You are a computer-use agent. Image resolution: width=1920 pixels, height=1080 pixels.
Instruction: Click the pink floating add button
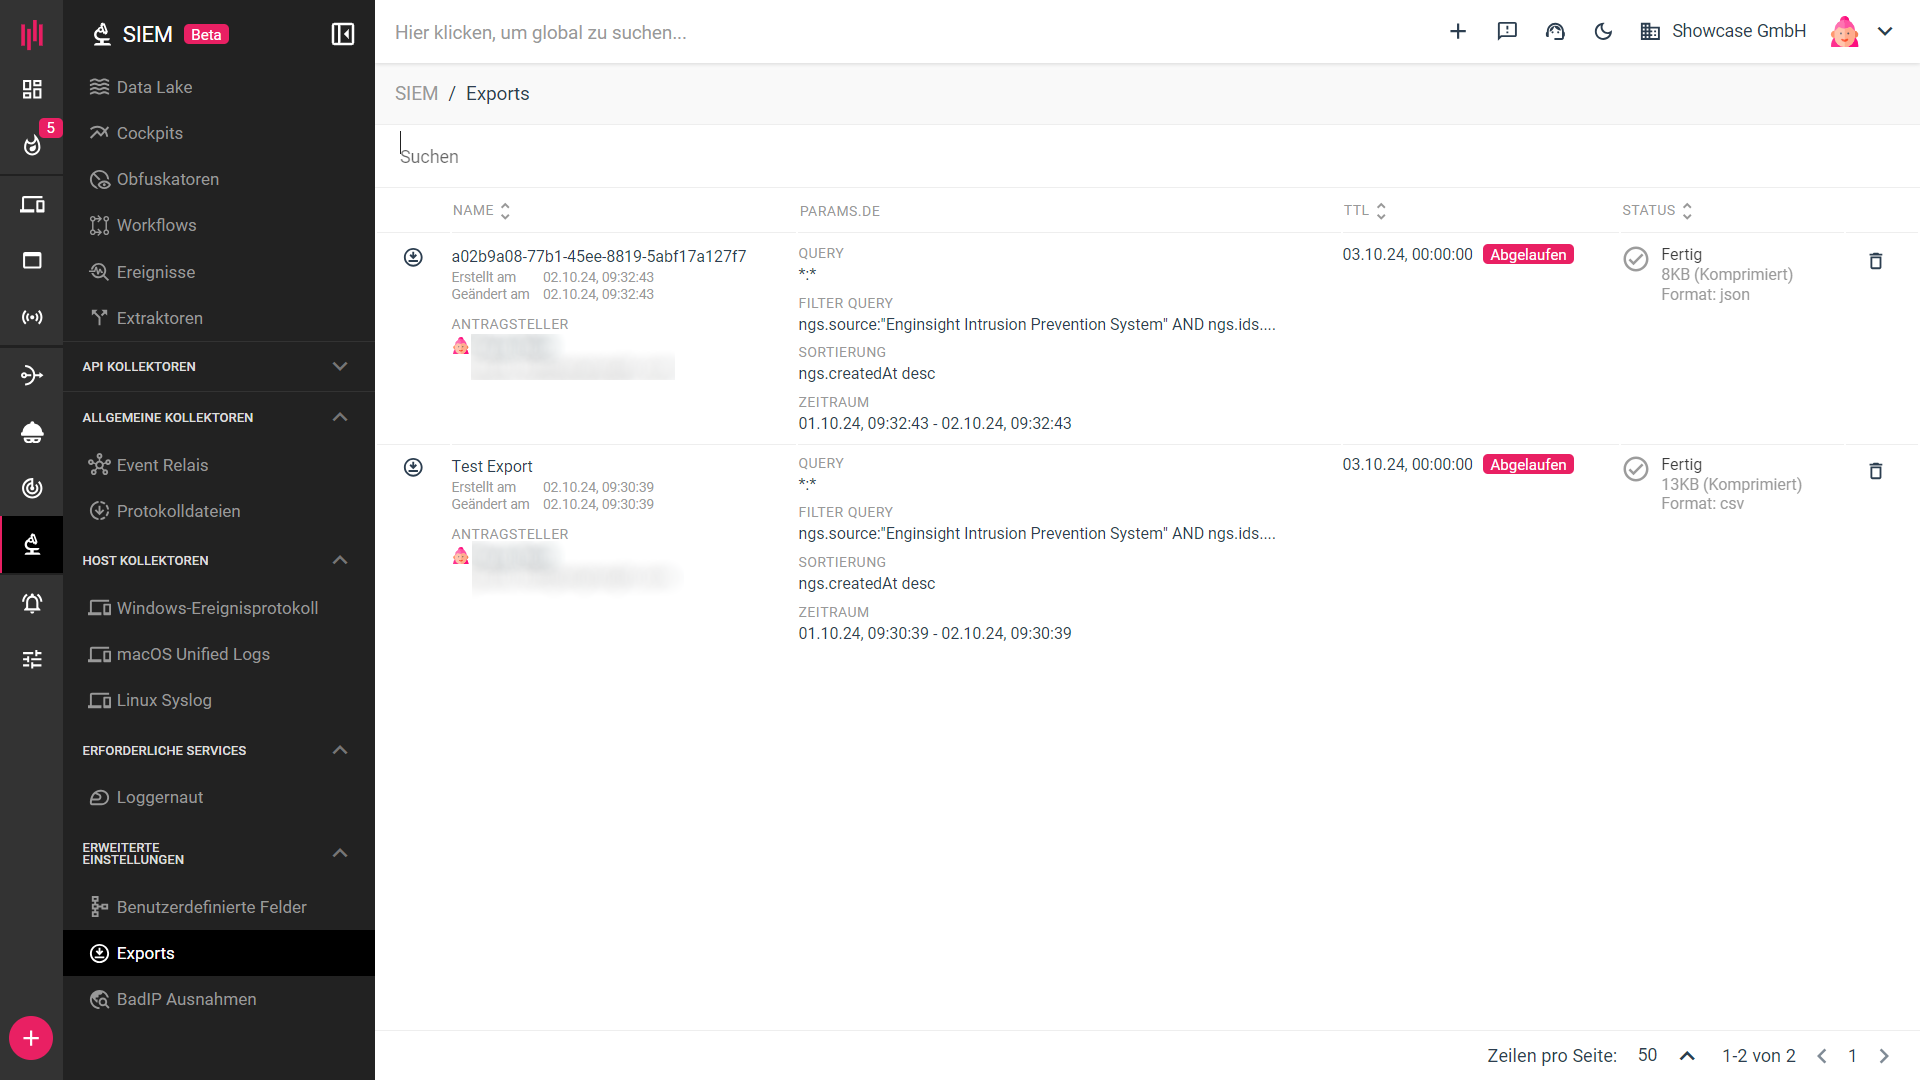coord(31,1038)
